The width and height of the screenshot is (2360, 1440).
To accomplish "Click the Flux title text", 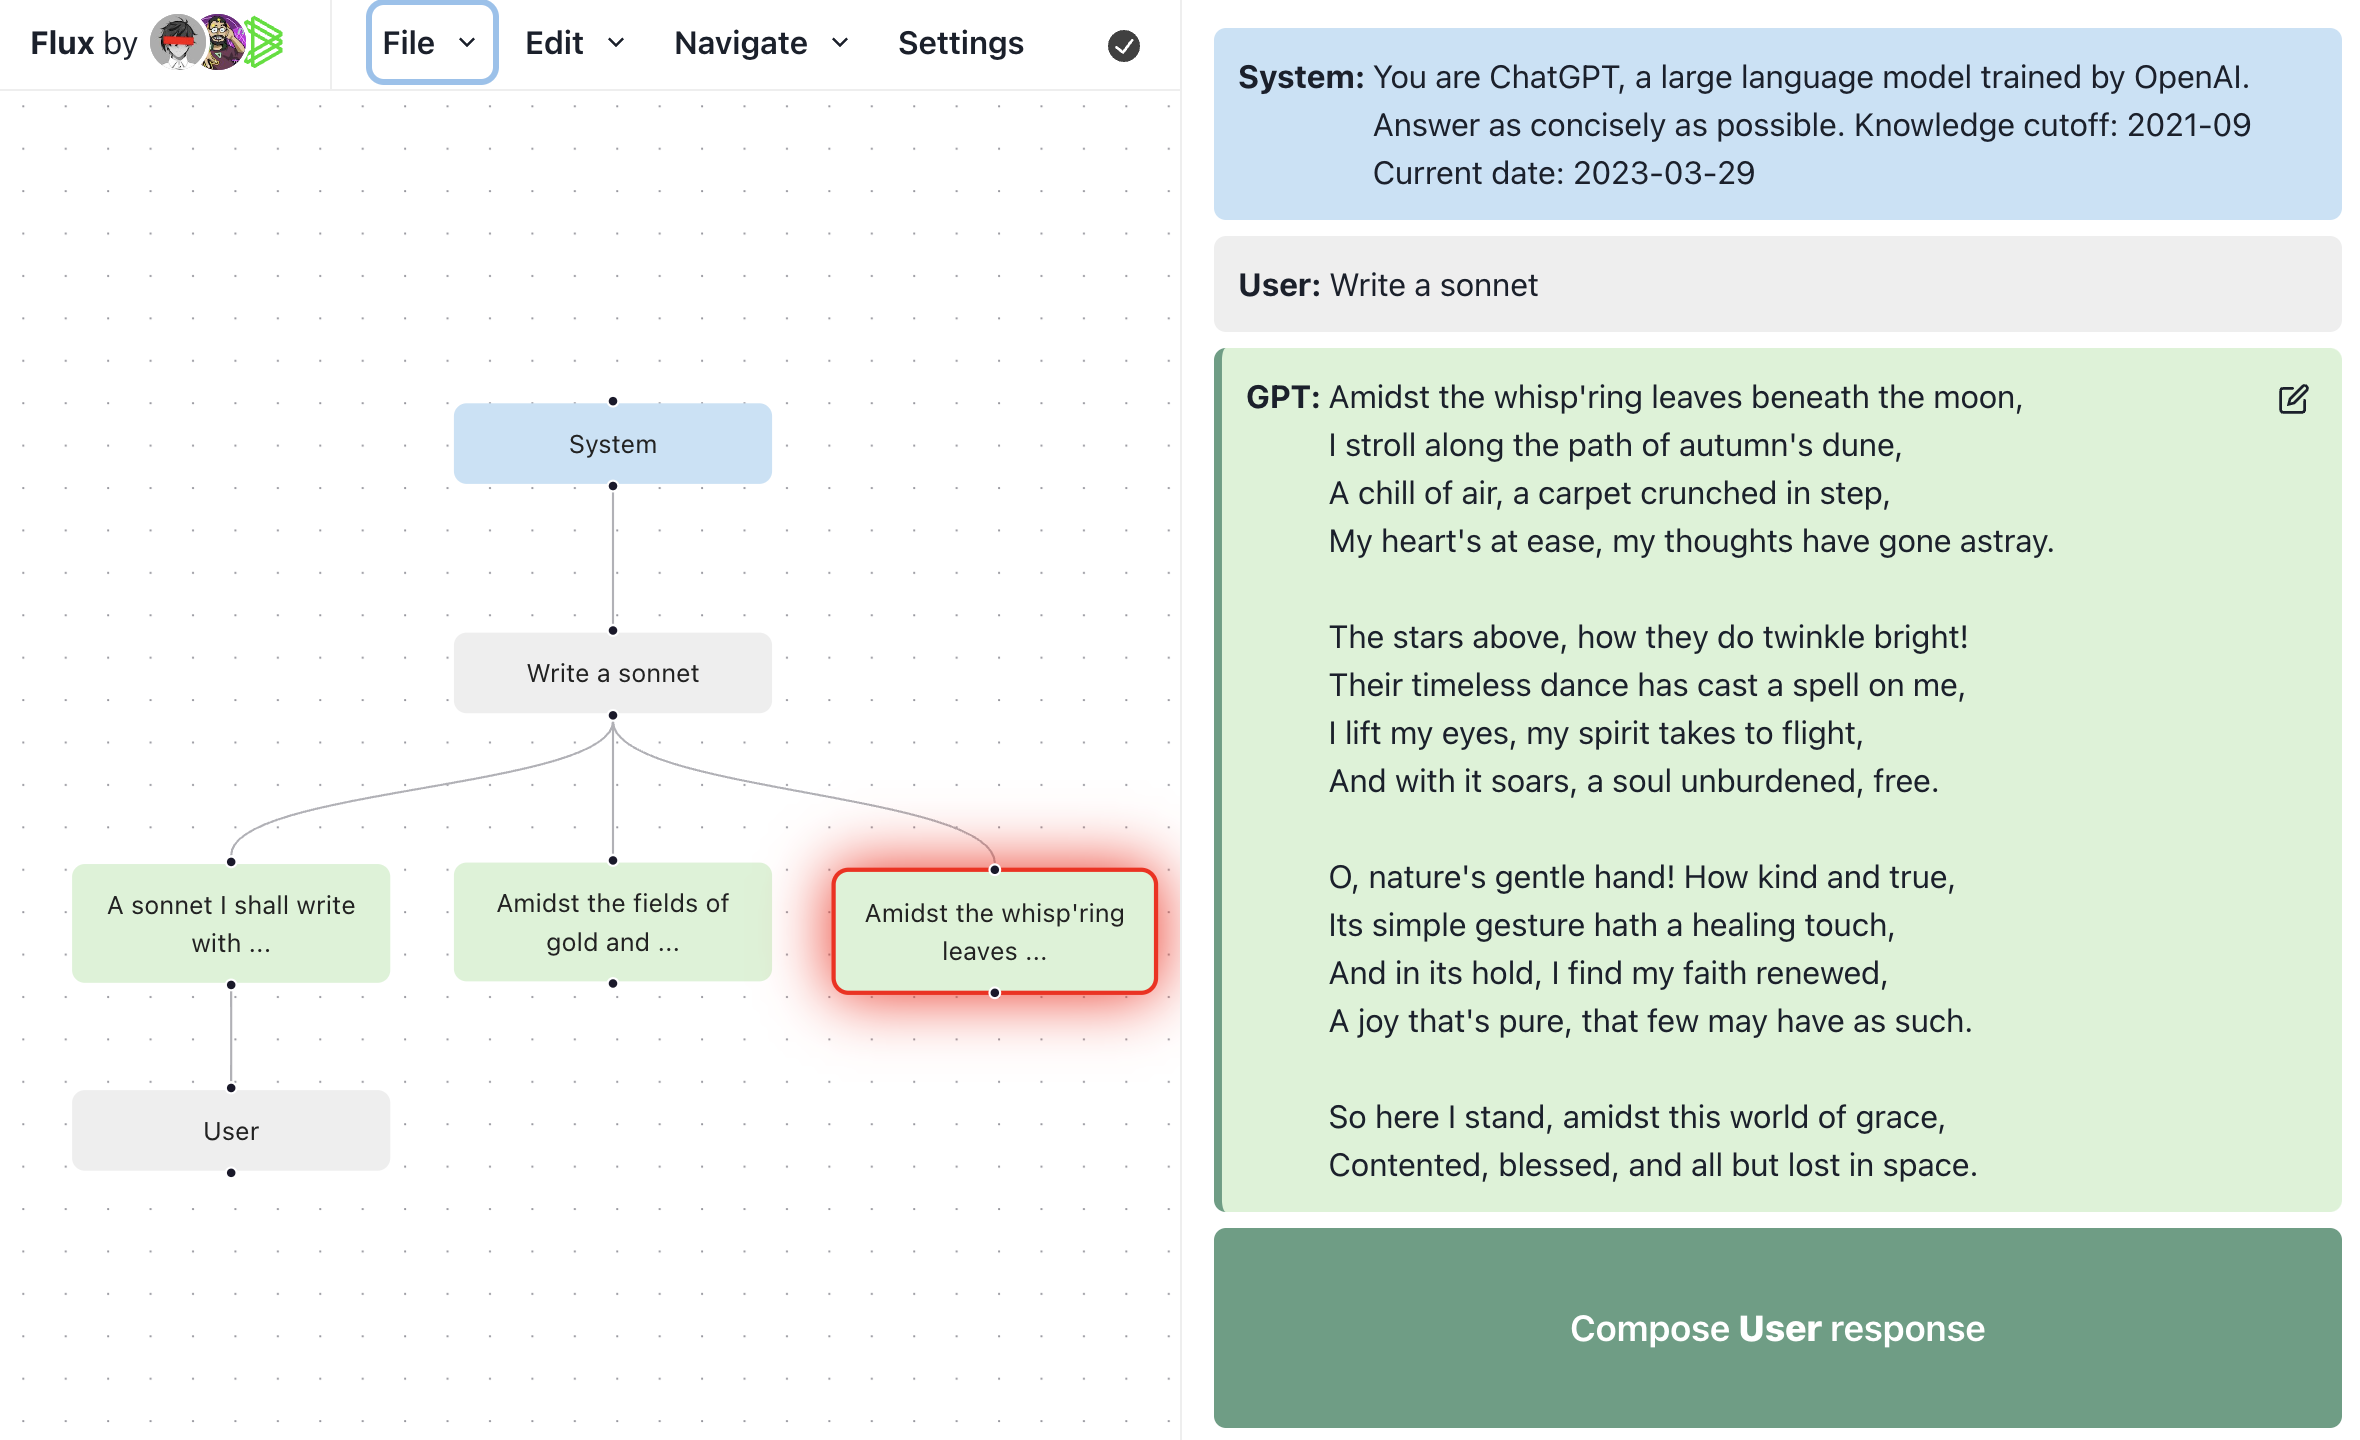I will [62, 43].
